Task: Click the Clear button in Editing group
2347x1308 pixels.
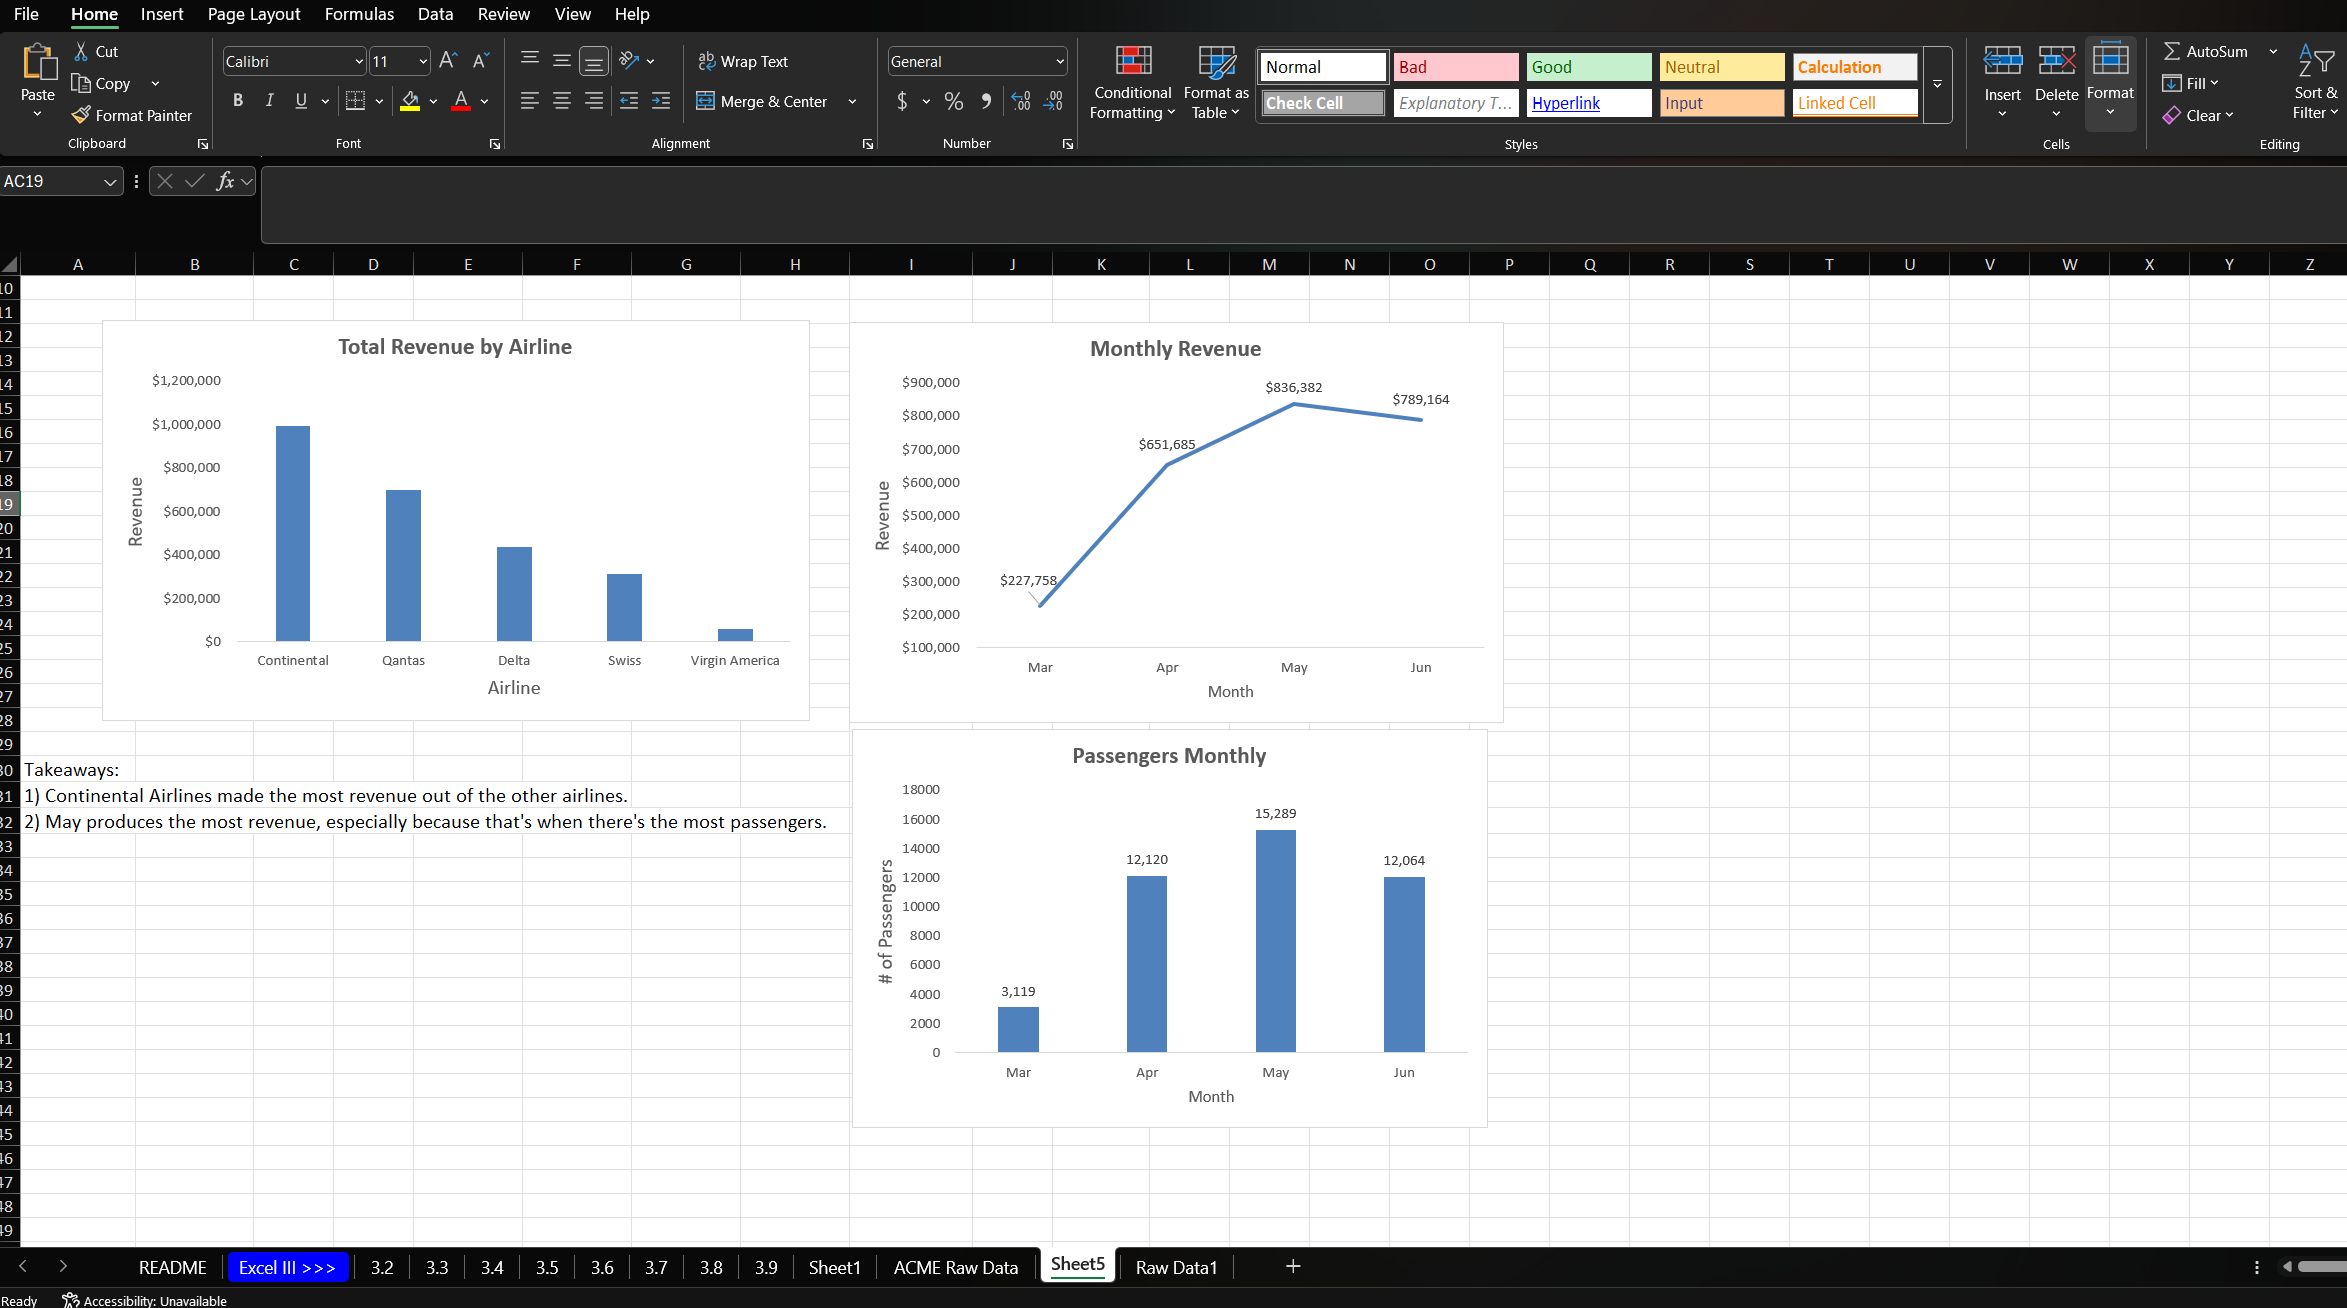Action: click(2197, 115)
